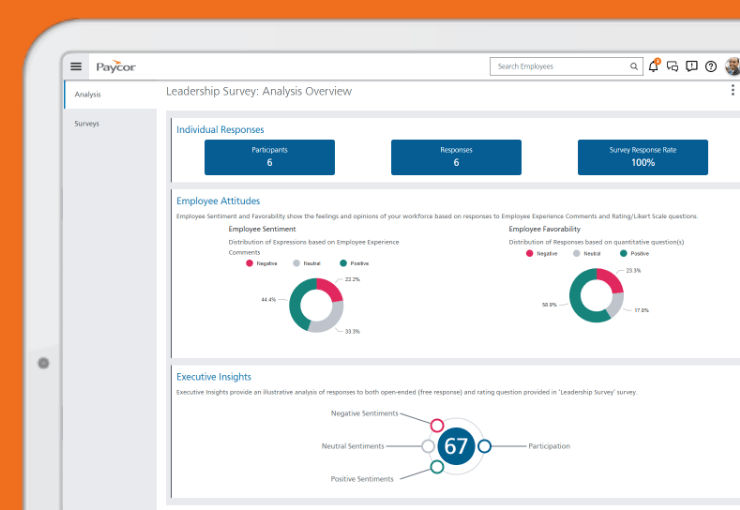Click the Participants count tile
This screenshot has height=510, width=740.
pyautogui.click(x=269, y=157)
